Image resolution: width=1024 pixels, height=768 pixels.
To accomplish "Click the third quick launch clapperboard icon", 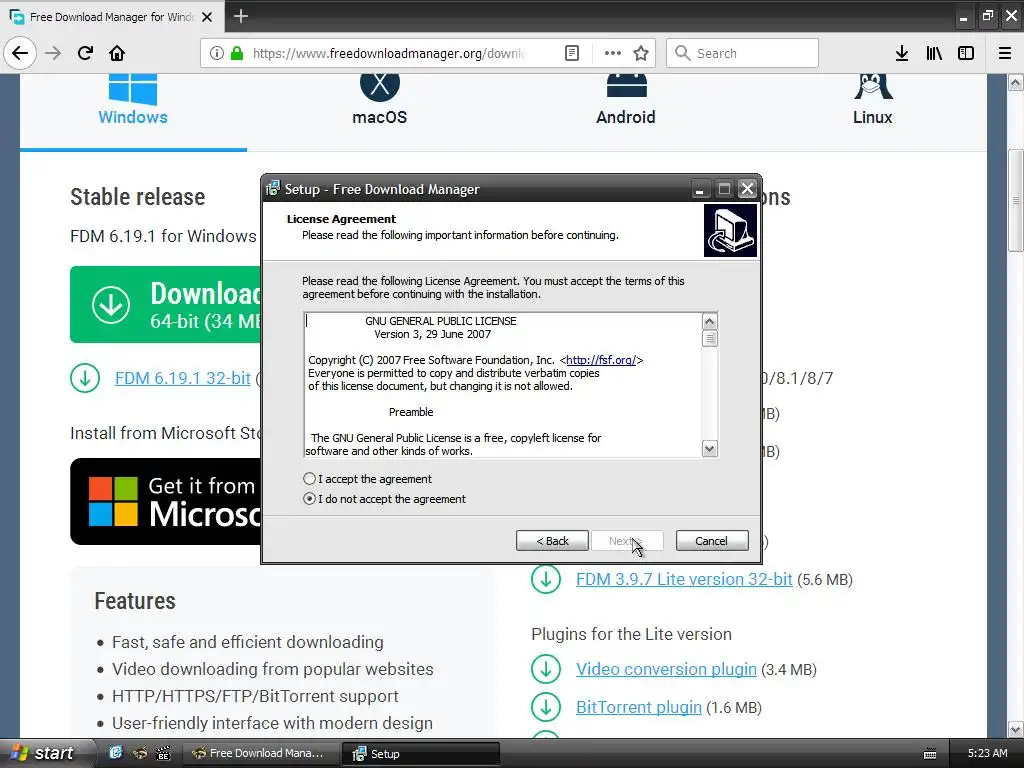I will (163, 753).
